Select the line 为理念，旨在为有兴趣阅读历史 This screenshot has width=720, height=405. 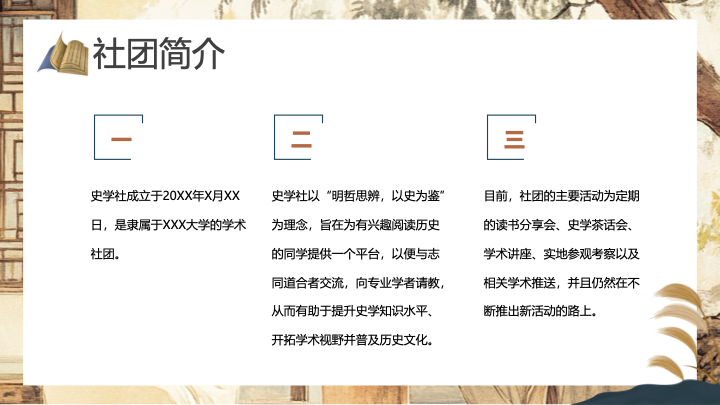pos(355,225)
